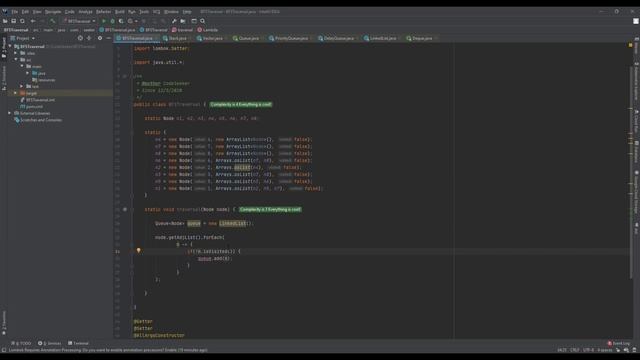Open the TODO tool window
Image resolution: width=640 pixels, height=360 pixels.
21,343
